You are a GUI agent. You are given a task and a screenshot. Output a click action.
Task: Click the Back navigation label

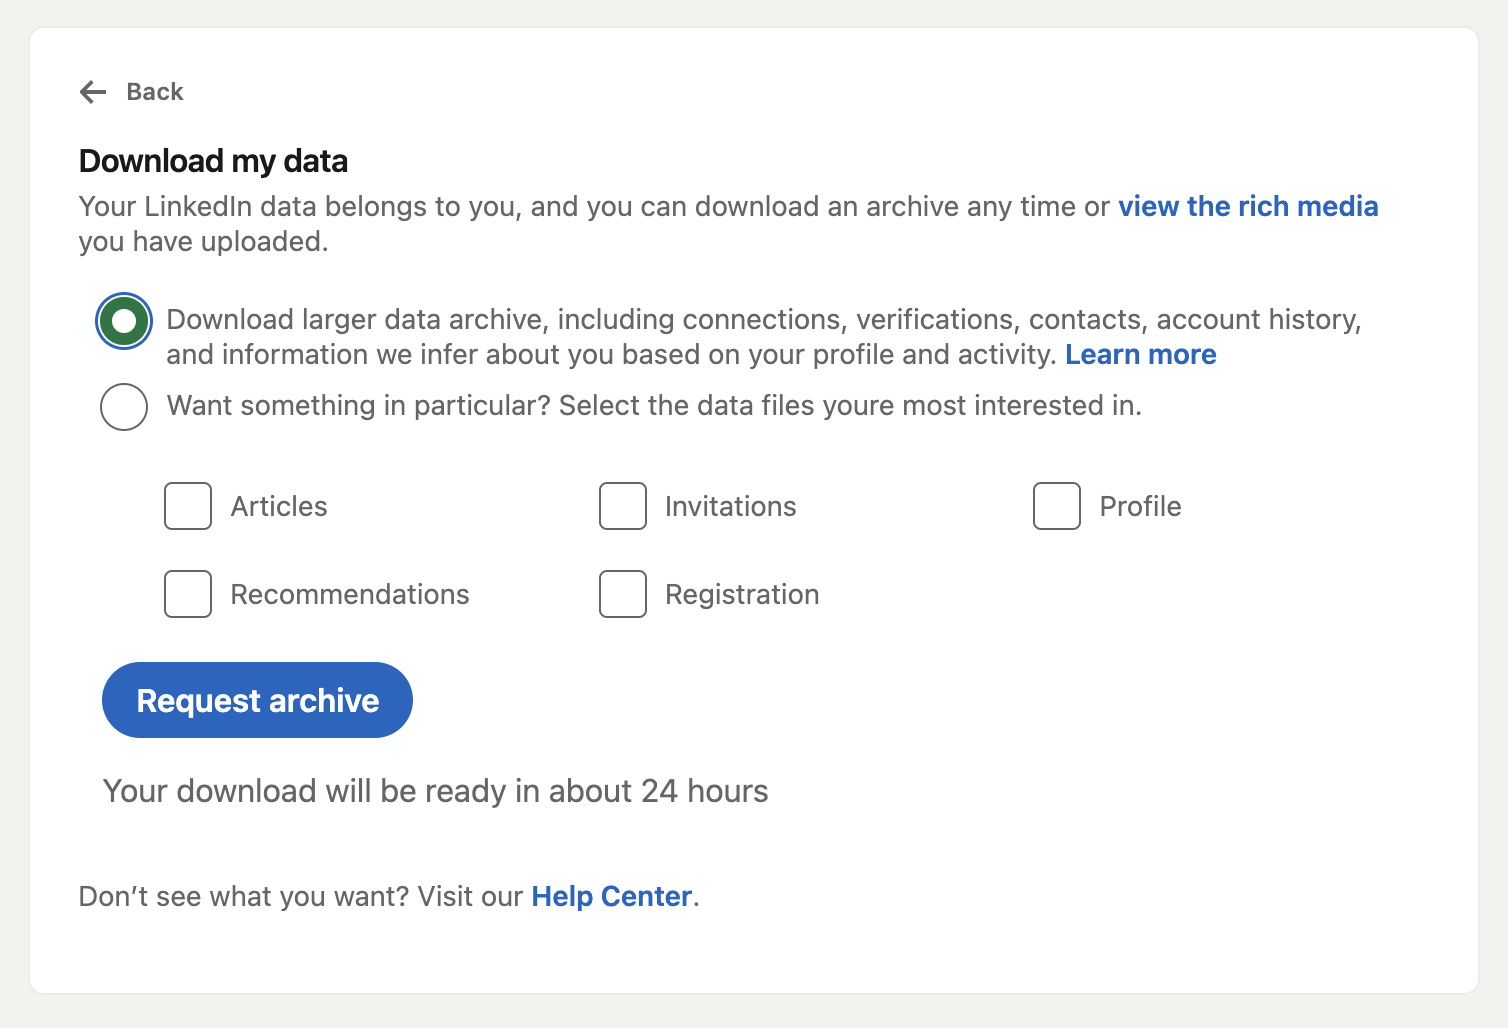click(154, 91)
